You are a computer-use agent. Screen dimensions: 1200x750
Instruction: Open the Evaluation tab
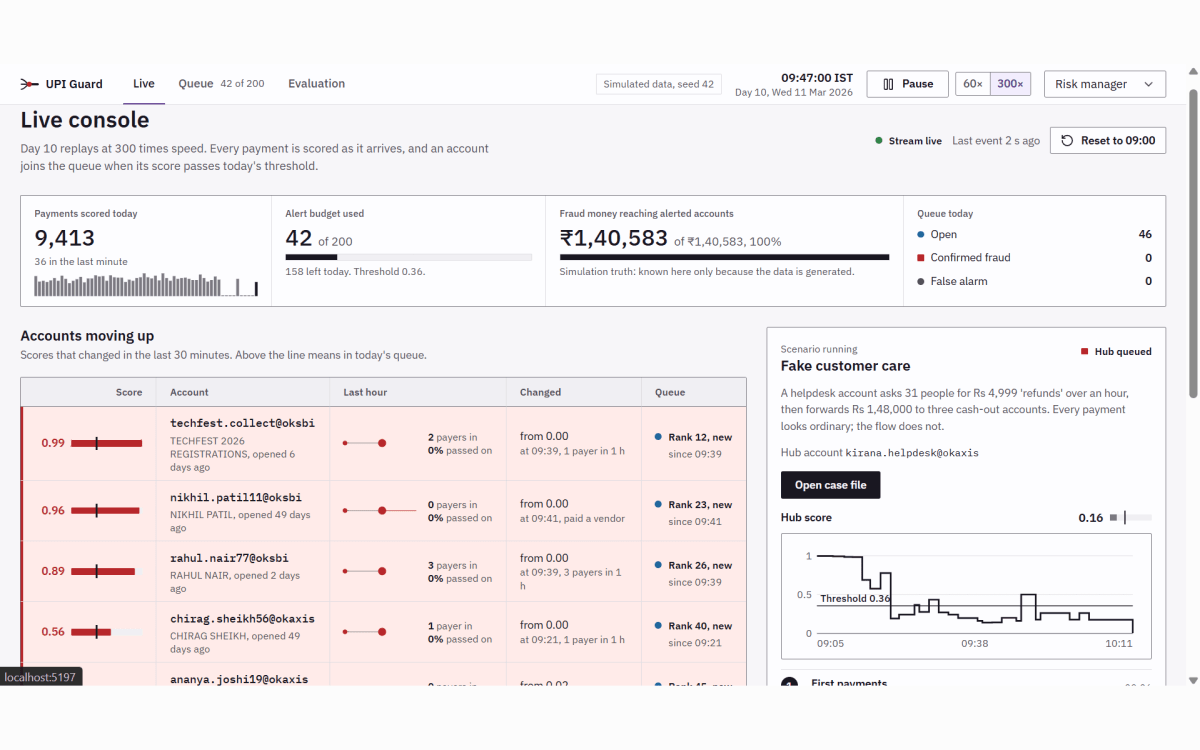point(316,84)
